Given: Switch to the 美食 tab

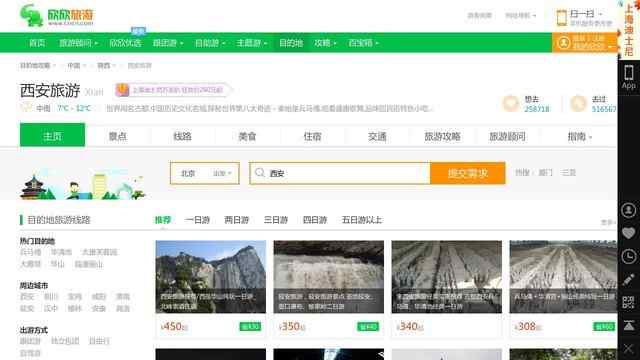Looking at the screenshot, I should point(247,136).
